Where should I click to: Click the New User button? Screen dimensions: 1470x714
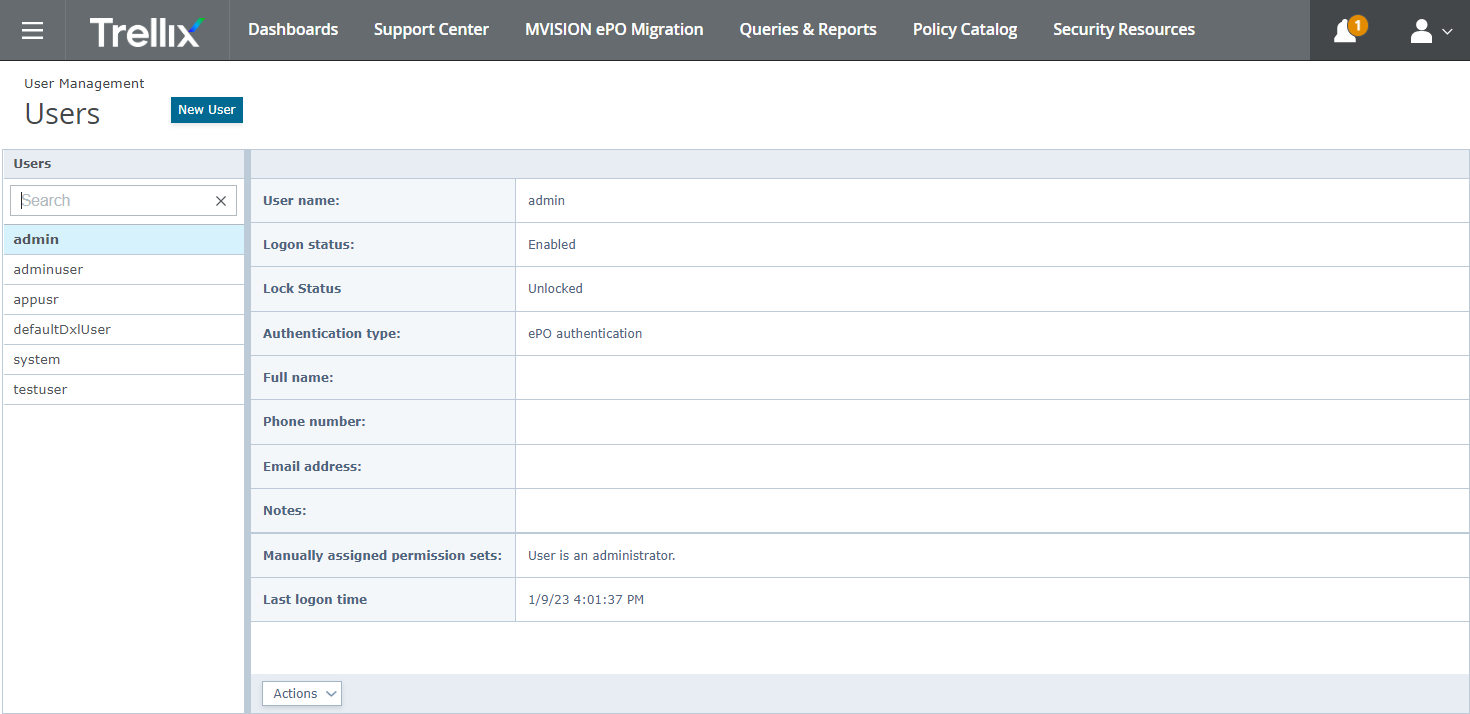point(207,110)
